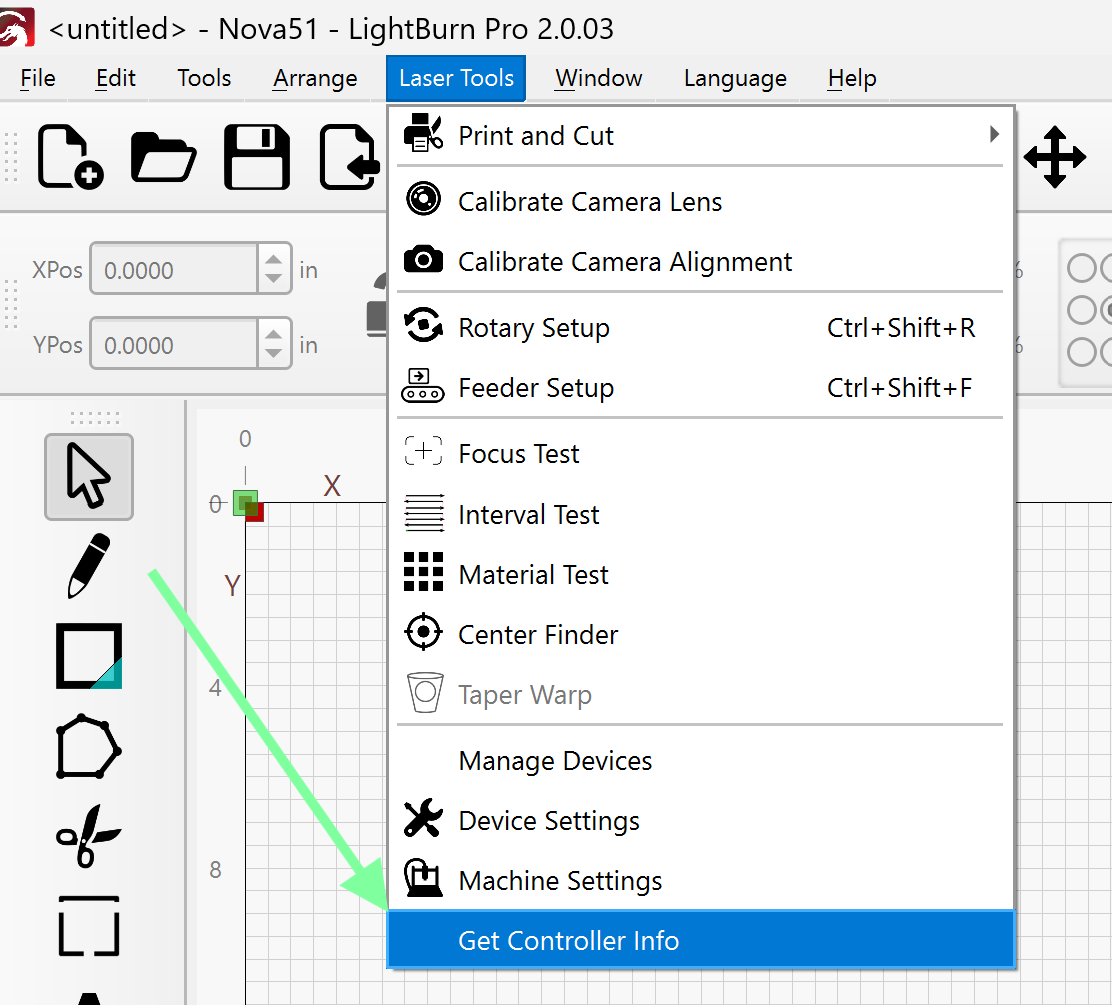Open the Help menu

852,78
